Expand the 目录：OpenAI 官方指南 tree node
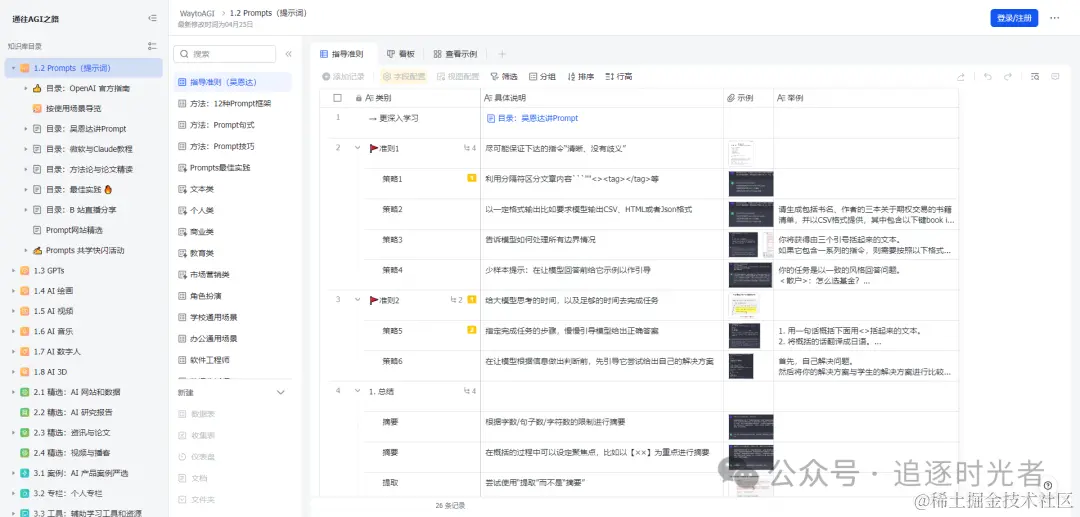The width and height of the screenshot is (1080, 517). (25, 89)
